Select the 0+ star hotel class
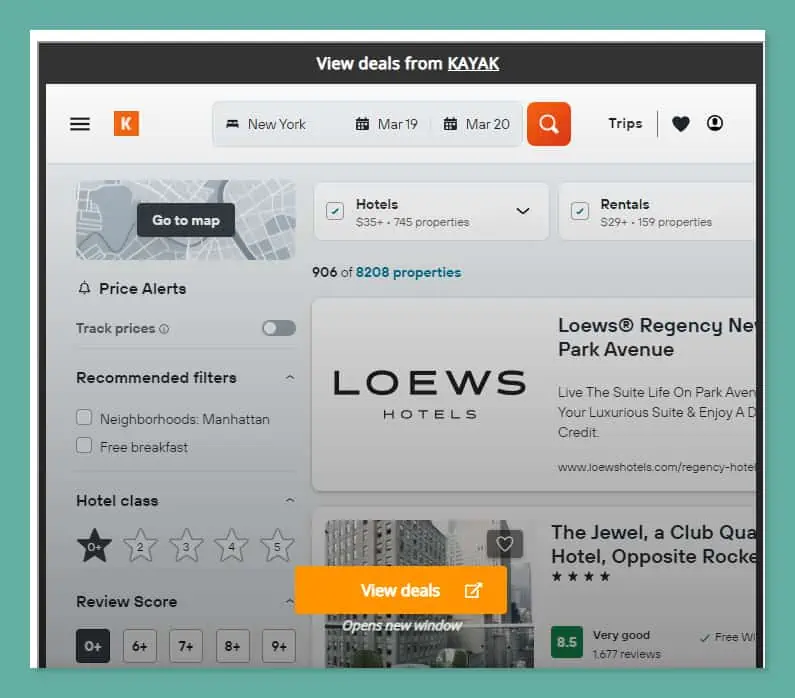Image resolution: width=795 pixels, height=698 pixels. point(94,546)
